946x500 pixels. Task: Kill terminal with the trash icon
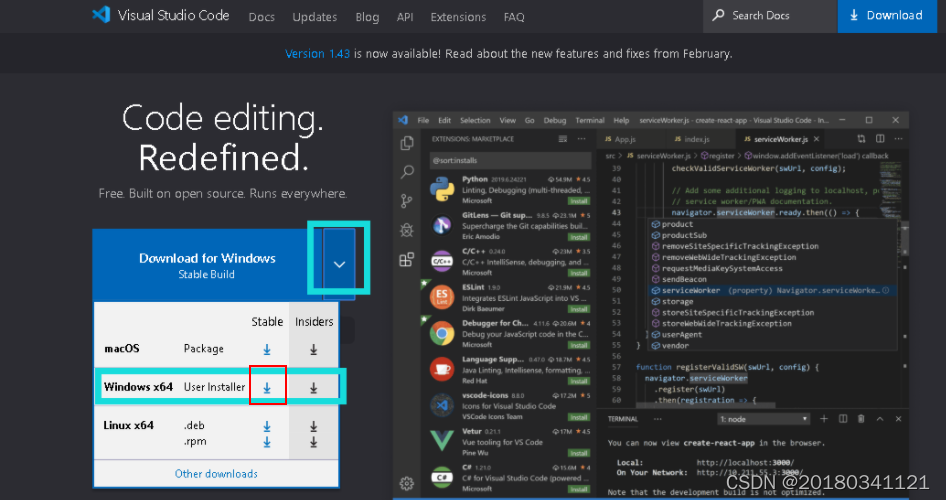coord(861,419)
